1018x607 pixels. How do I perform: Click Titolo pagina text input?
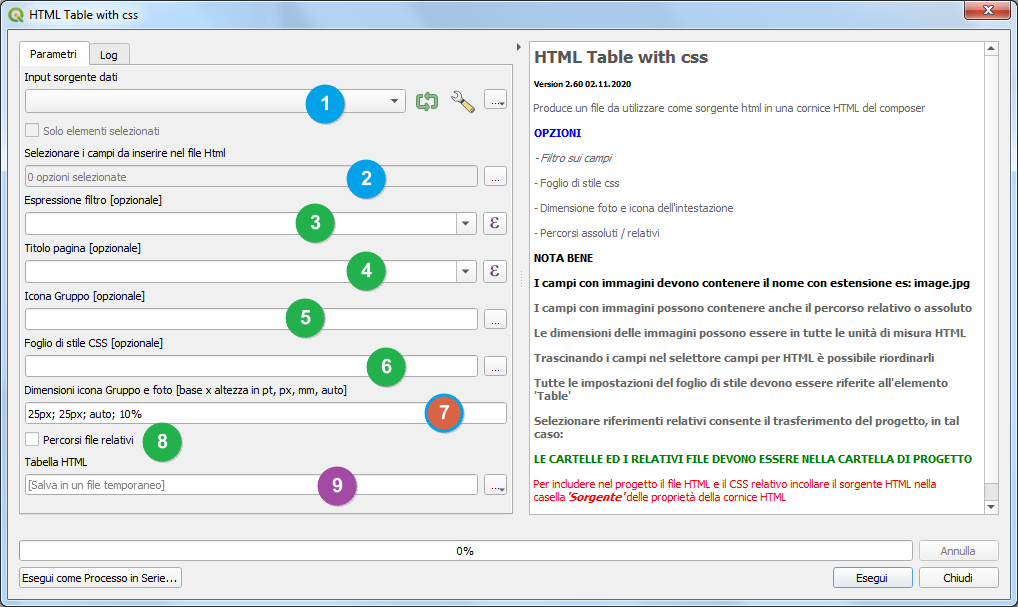pos(240,271)
